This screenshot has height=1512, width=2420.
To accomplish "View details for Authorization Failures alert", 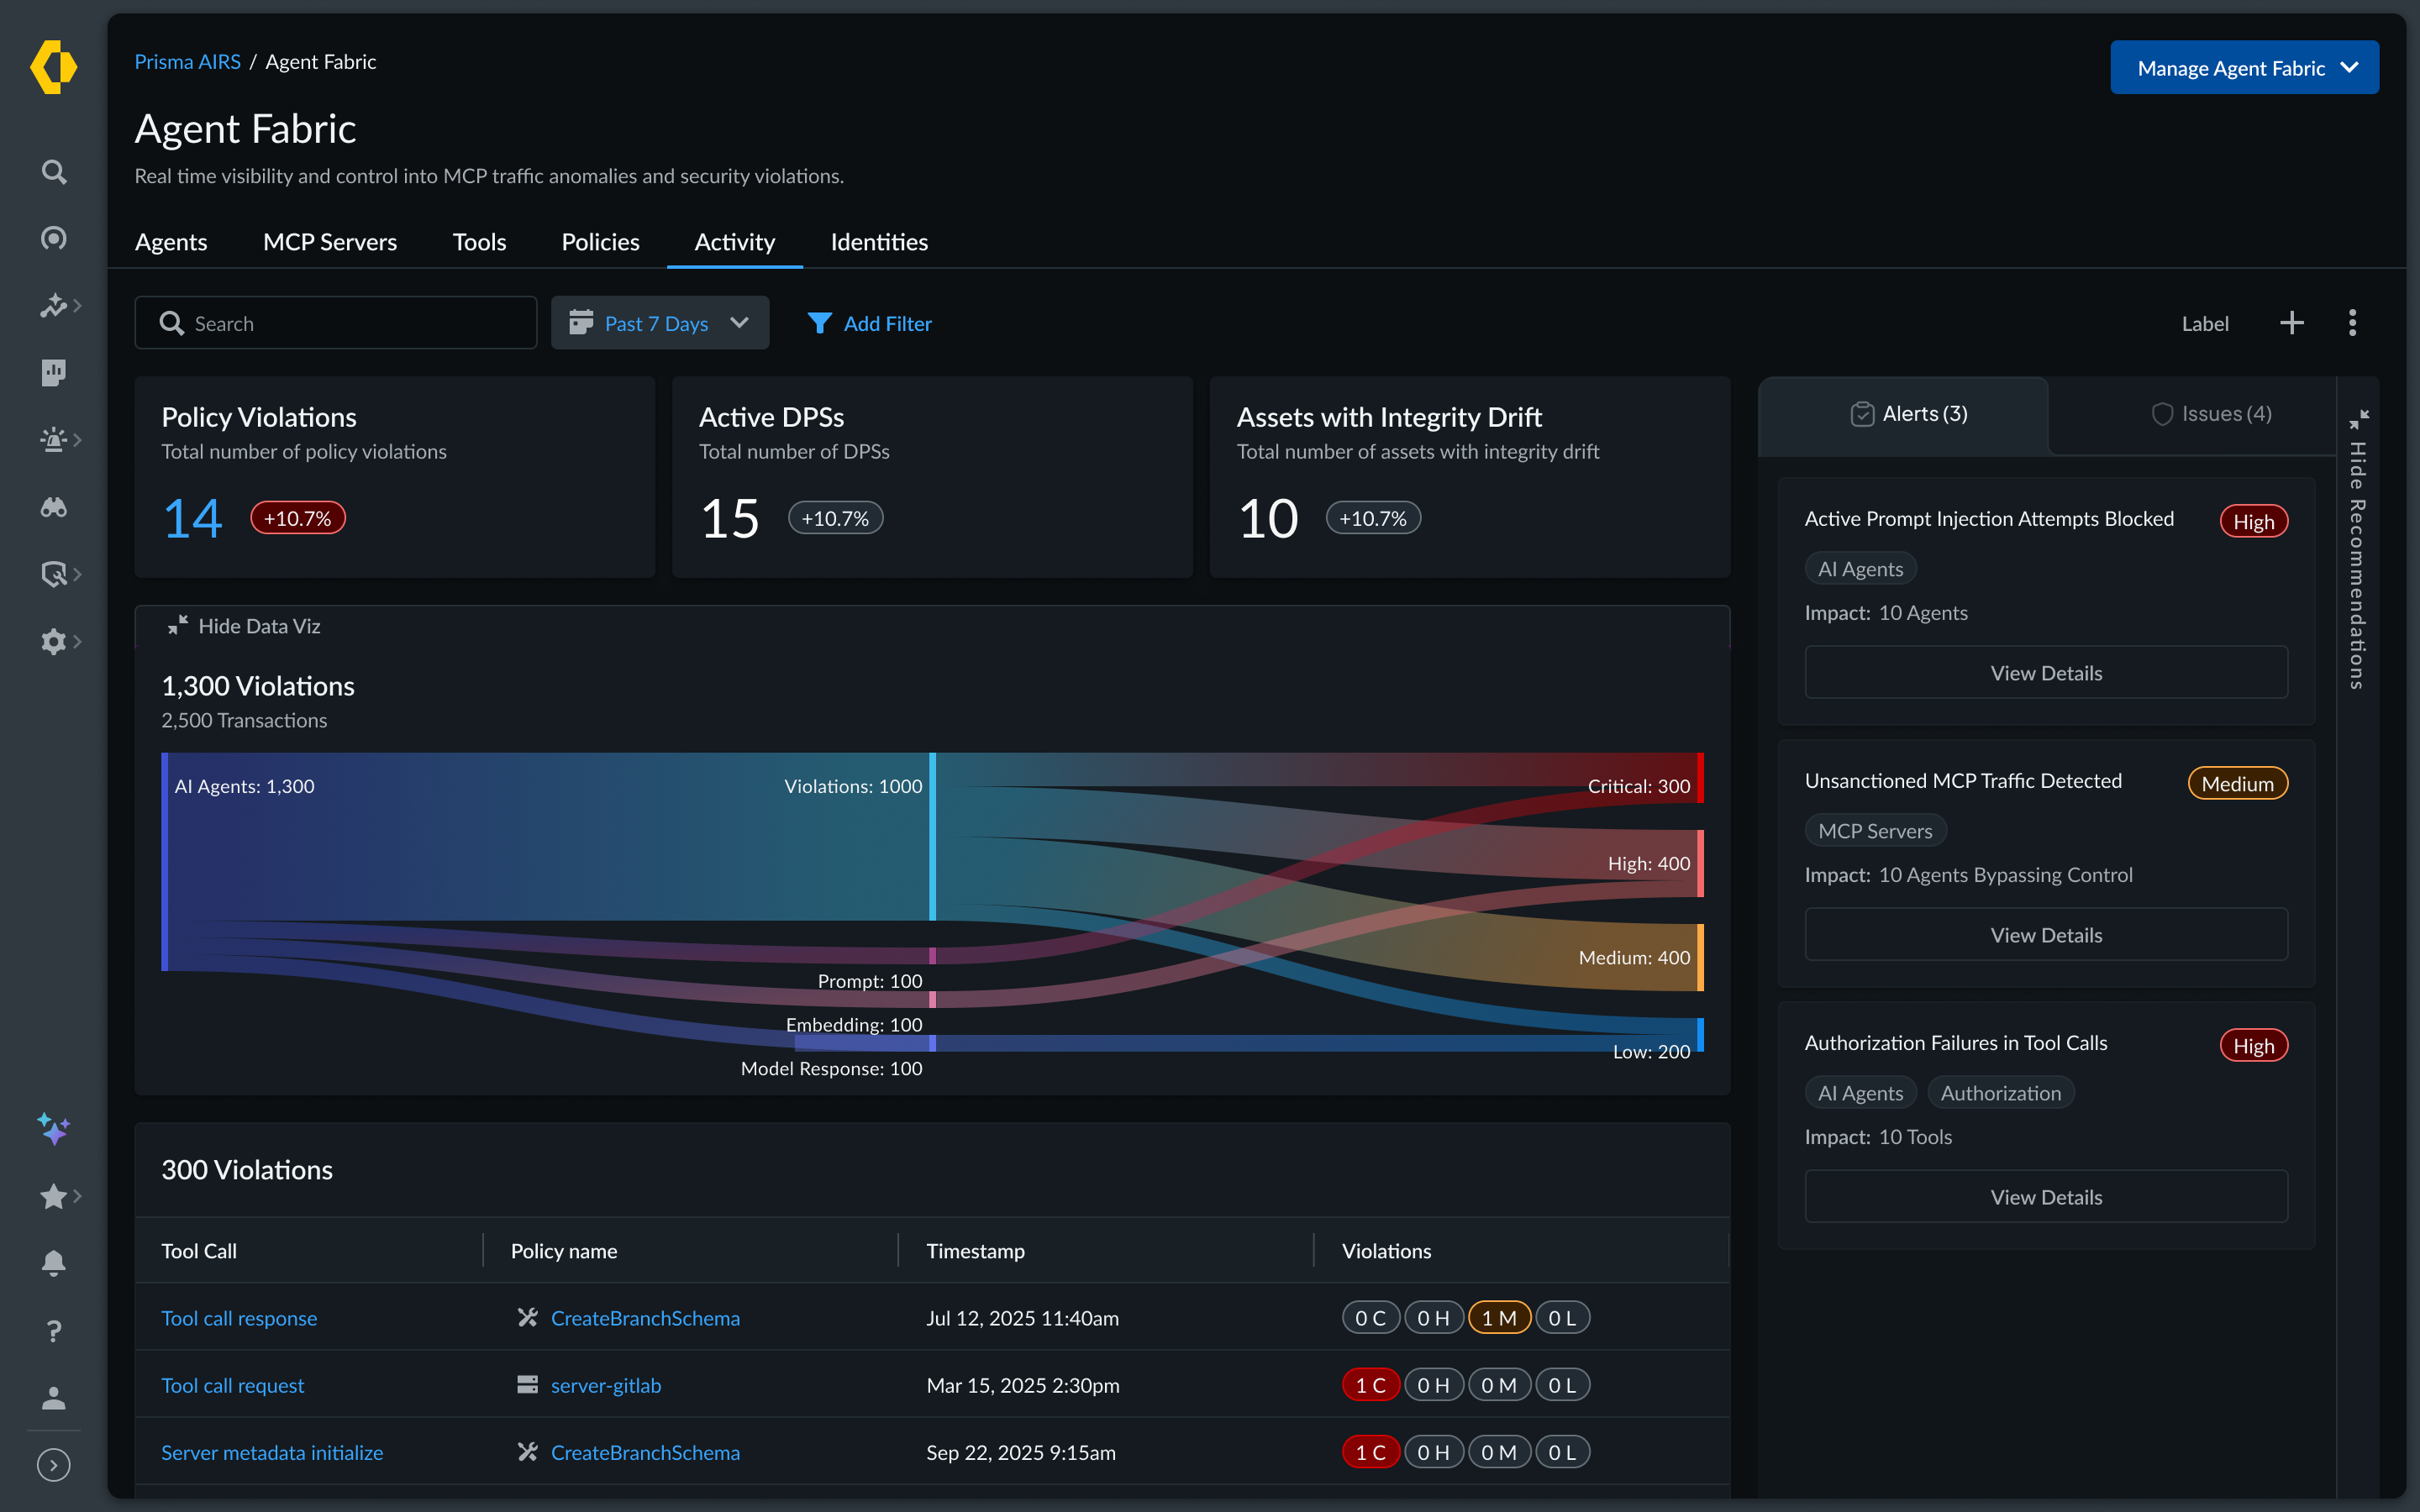I will (2046, 1197).
